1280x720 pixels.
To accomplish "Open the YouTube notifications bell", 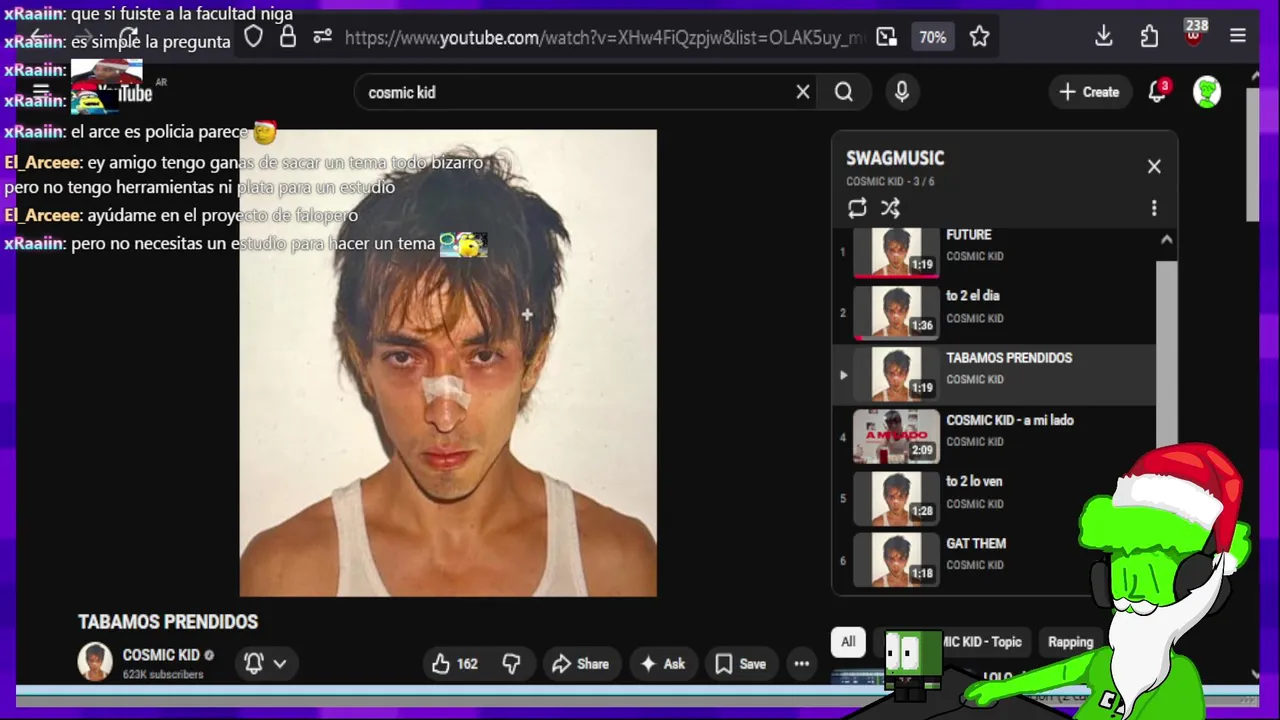I will click(x=1158, y=91).
